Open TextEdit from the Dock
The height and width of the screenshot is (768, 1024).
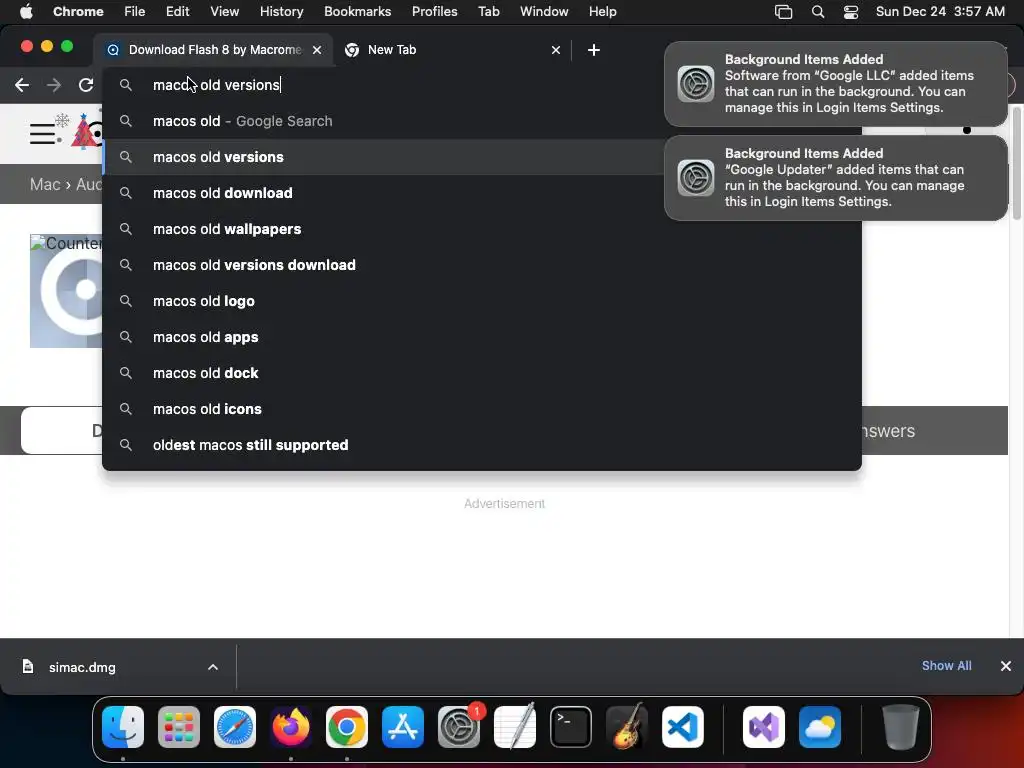pyautogui.click(x=515, y=727)
